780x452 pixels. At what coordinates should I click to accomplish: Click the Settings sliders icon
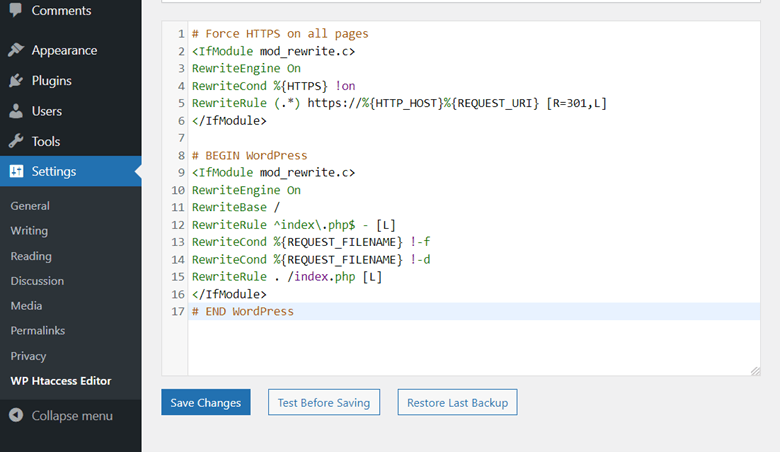[x=16, y=171]
